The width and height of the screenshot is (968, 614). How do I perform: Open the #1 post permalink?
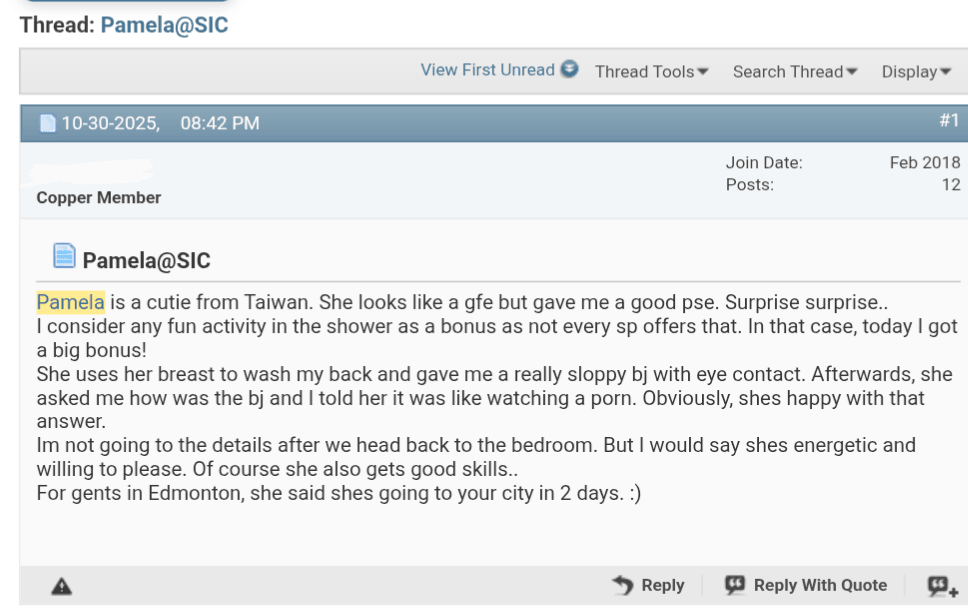tap(949, 121)
